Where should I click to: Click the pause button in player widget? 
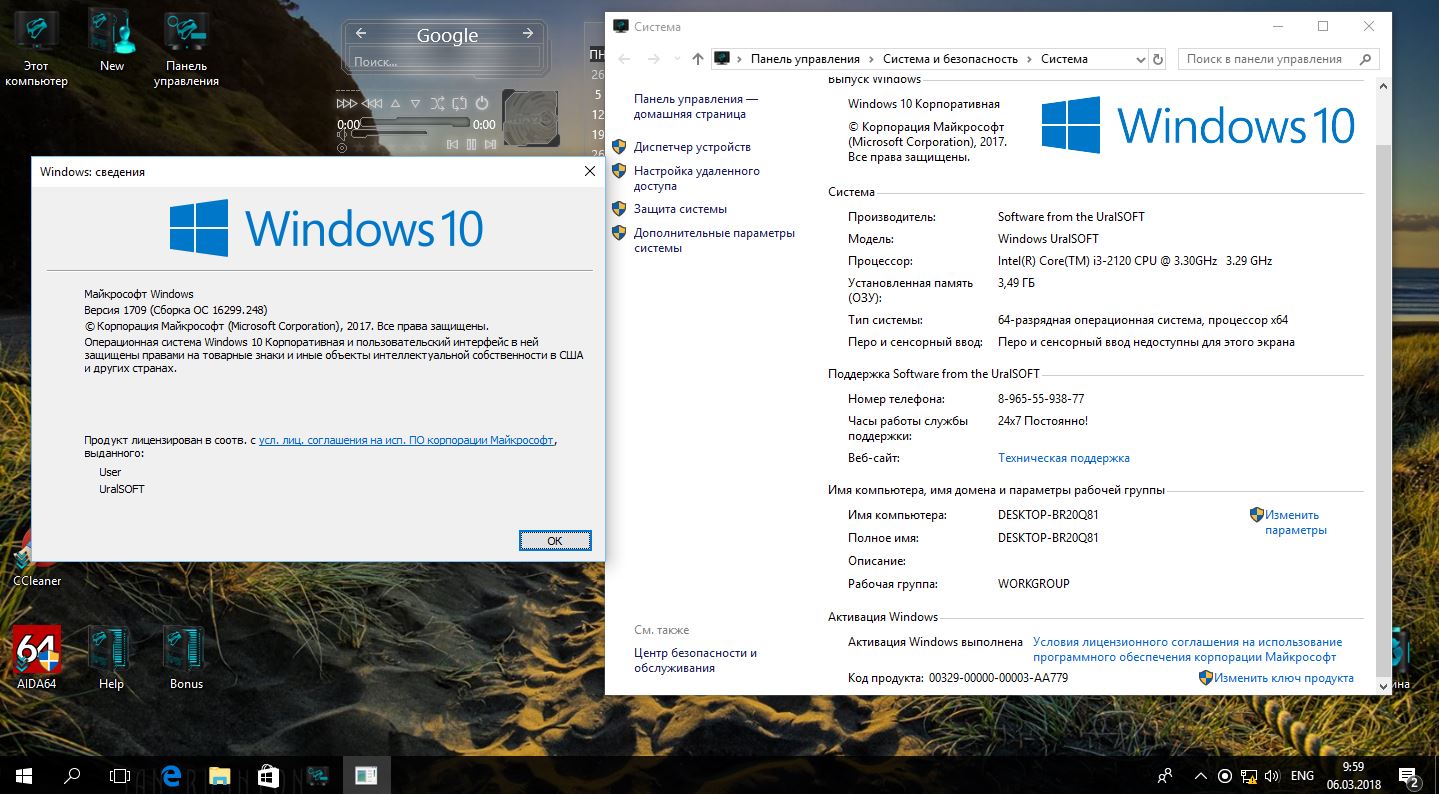[472, 144]
